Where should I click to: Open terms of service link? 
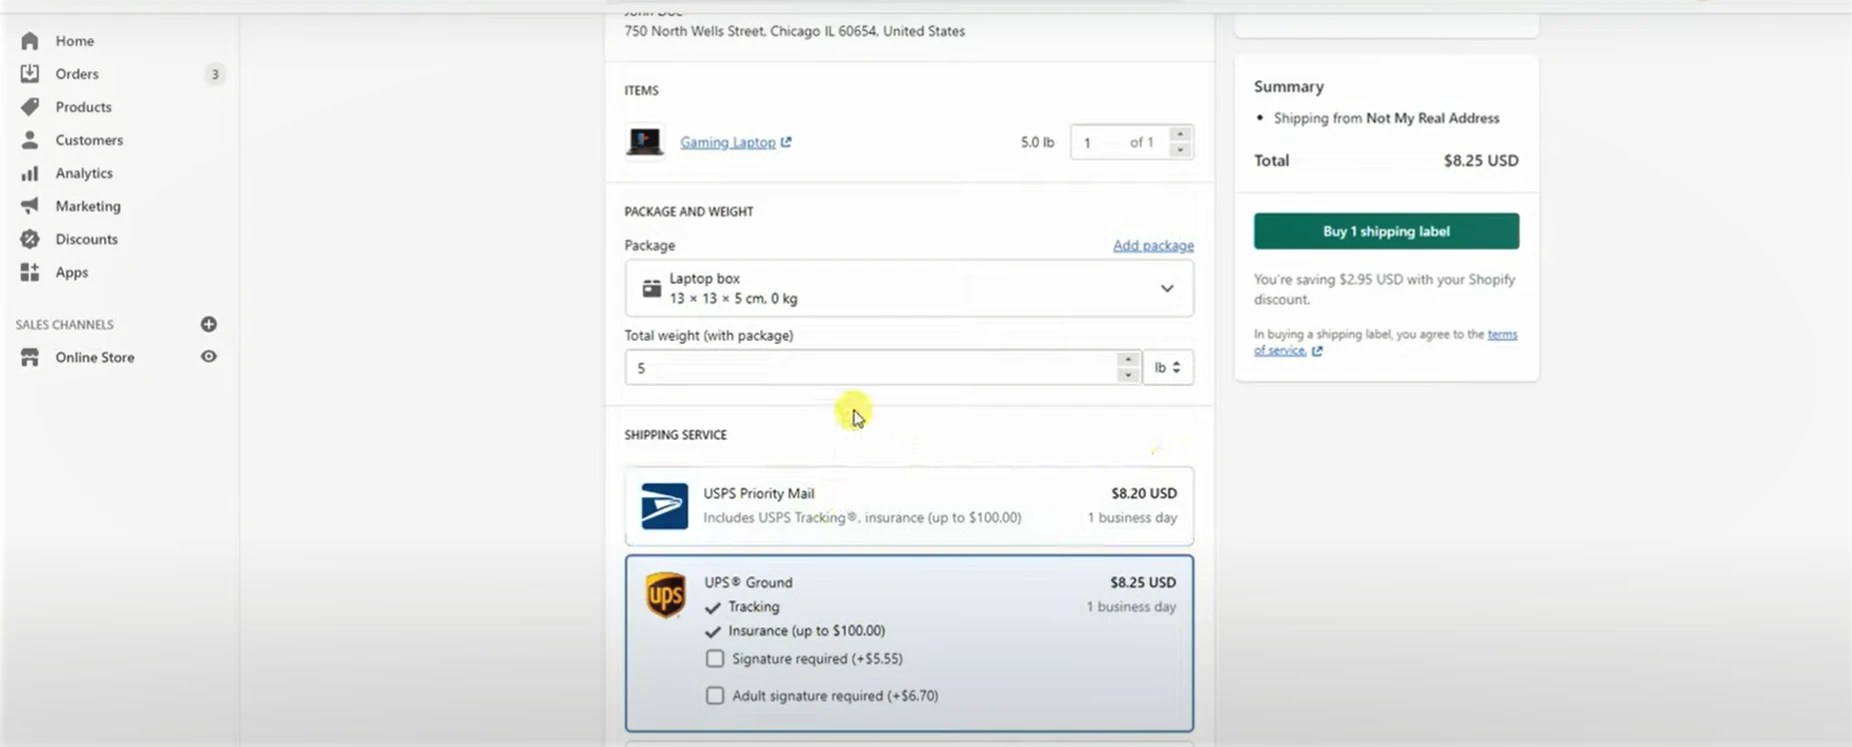tap(1385, 342)
